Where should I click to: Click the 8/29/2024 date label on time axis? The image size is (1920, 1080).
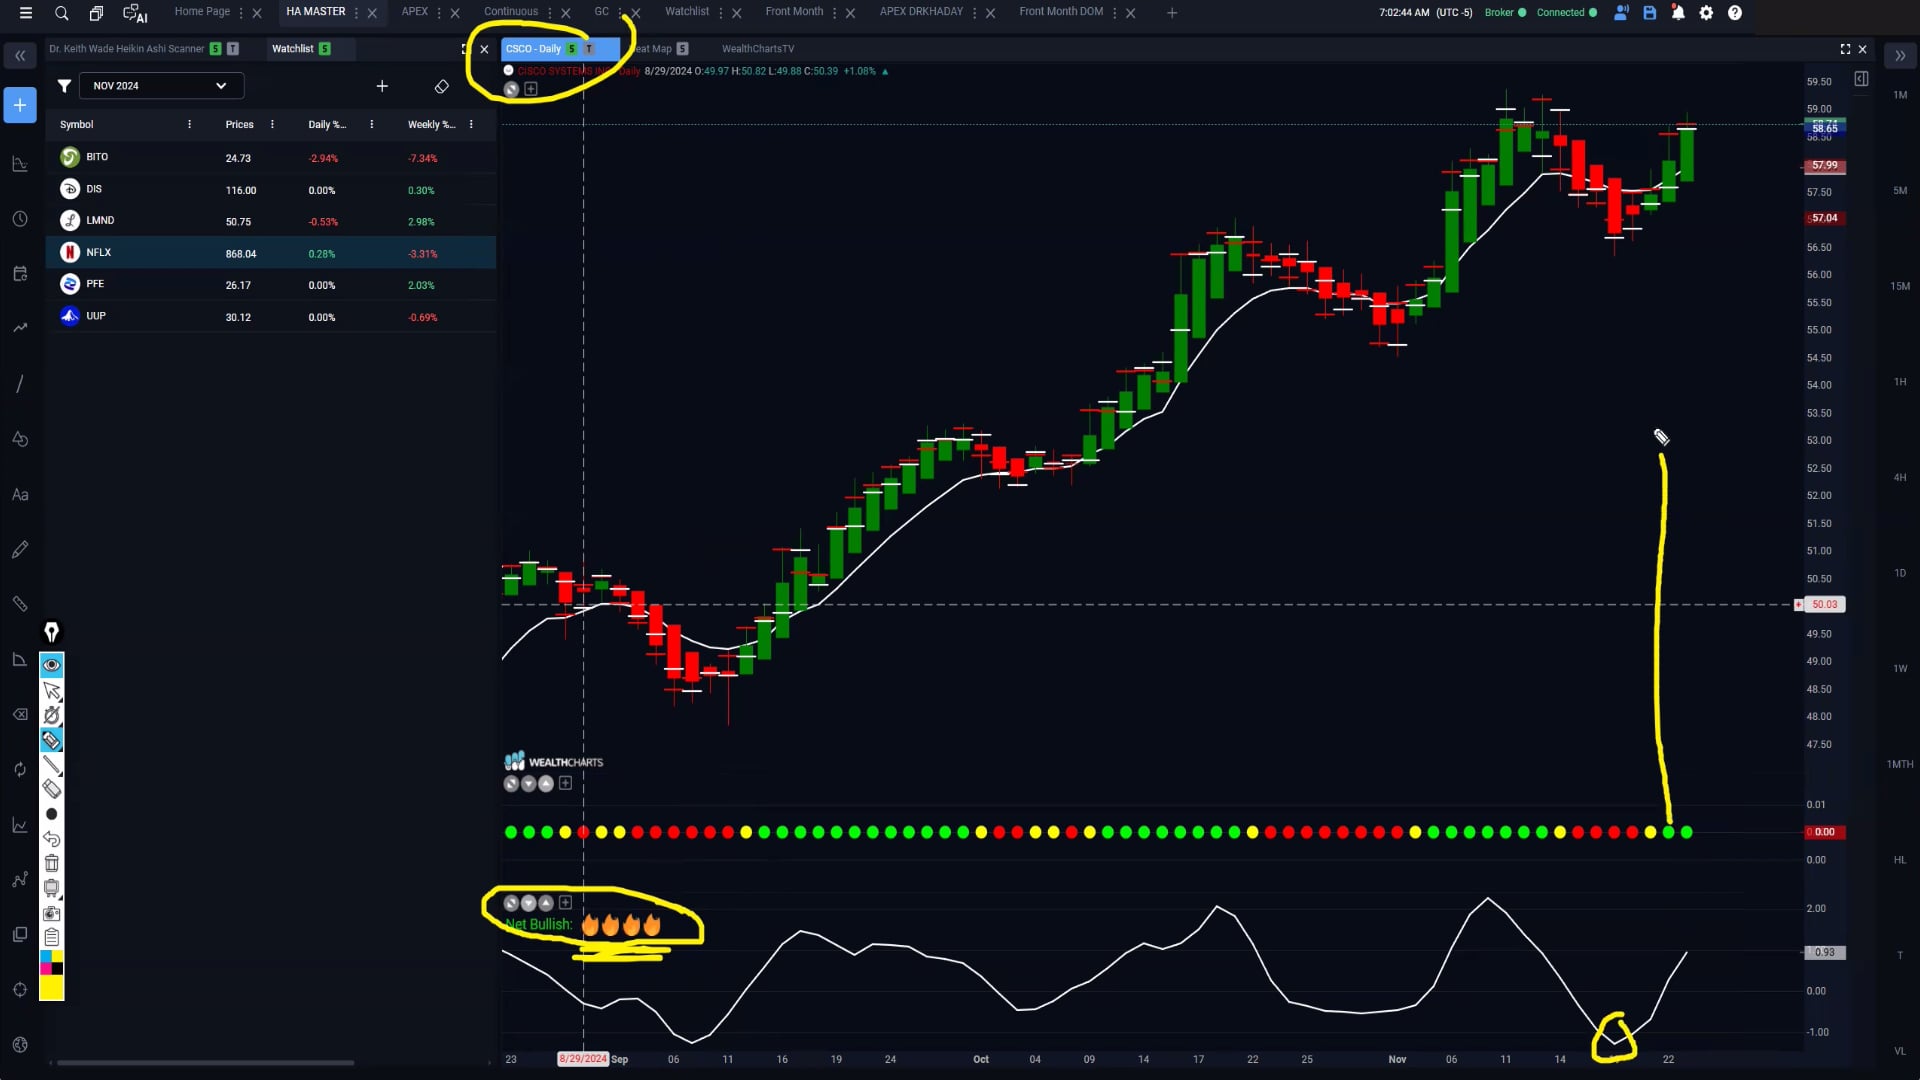tap(583, 1059)
